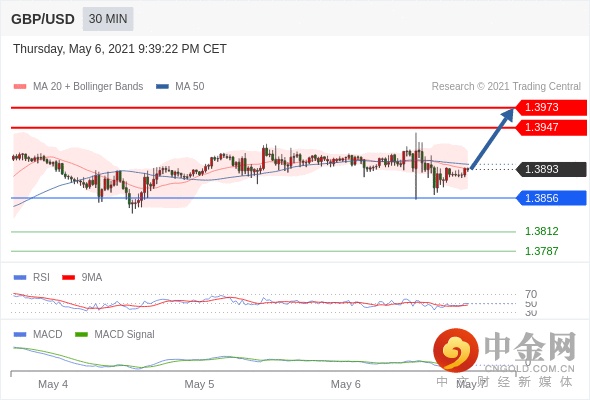Screen dimensions: 590x400
Task: Click the MACD blue legend swatch
Action: tap(20, 335)
